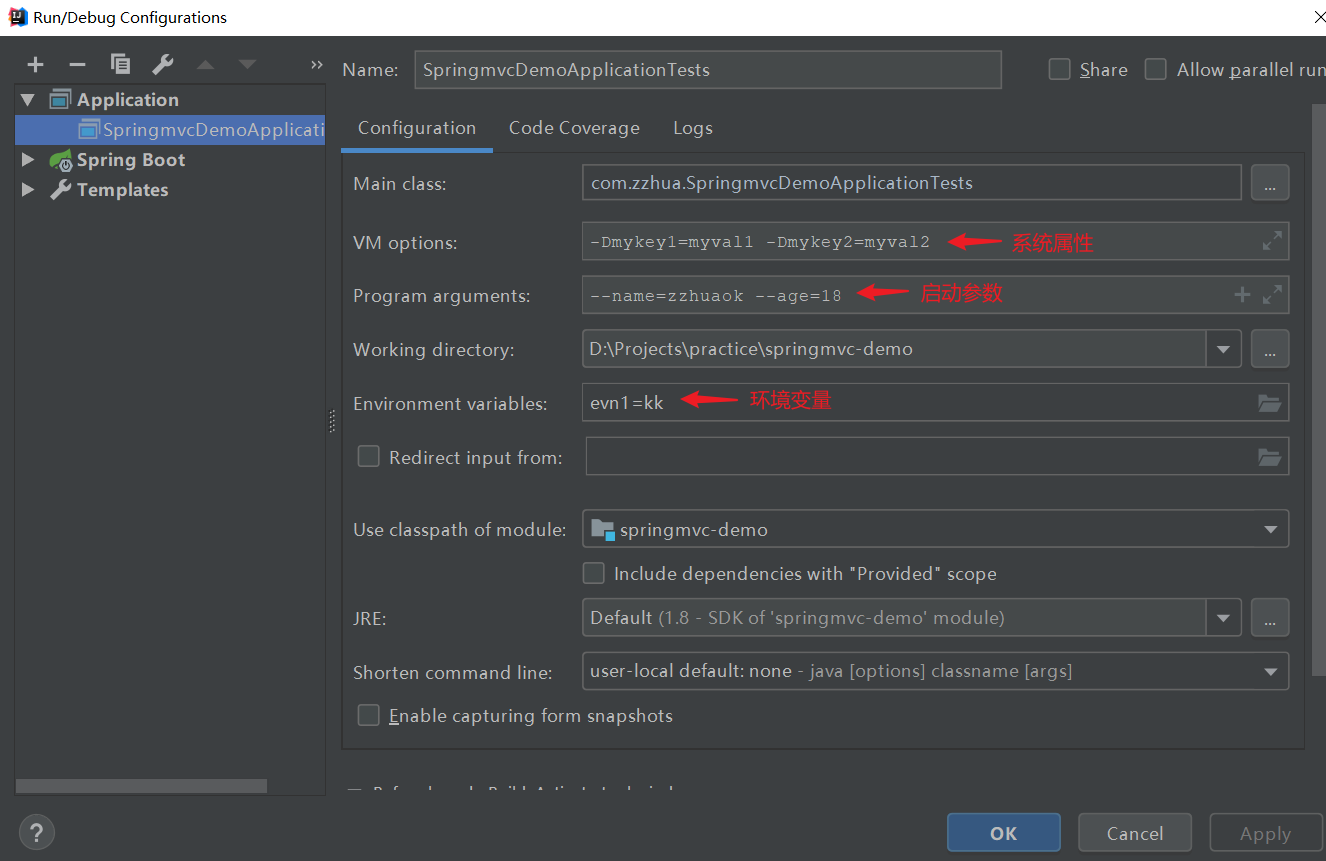Open Environment variables editor folder icon
This screenshot has height=861, width=1326.
1270,403
